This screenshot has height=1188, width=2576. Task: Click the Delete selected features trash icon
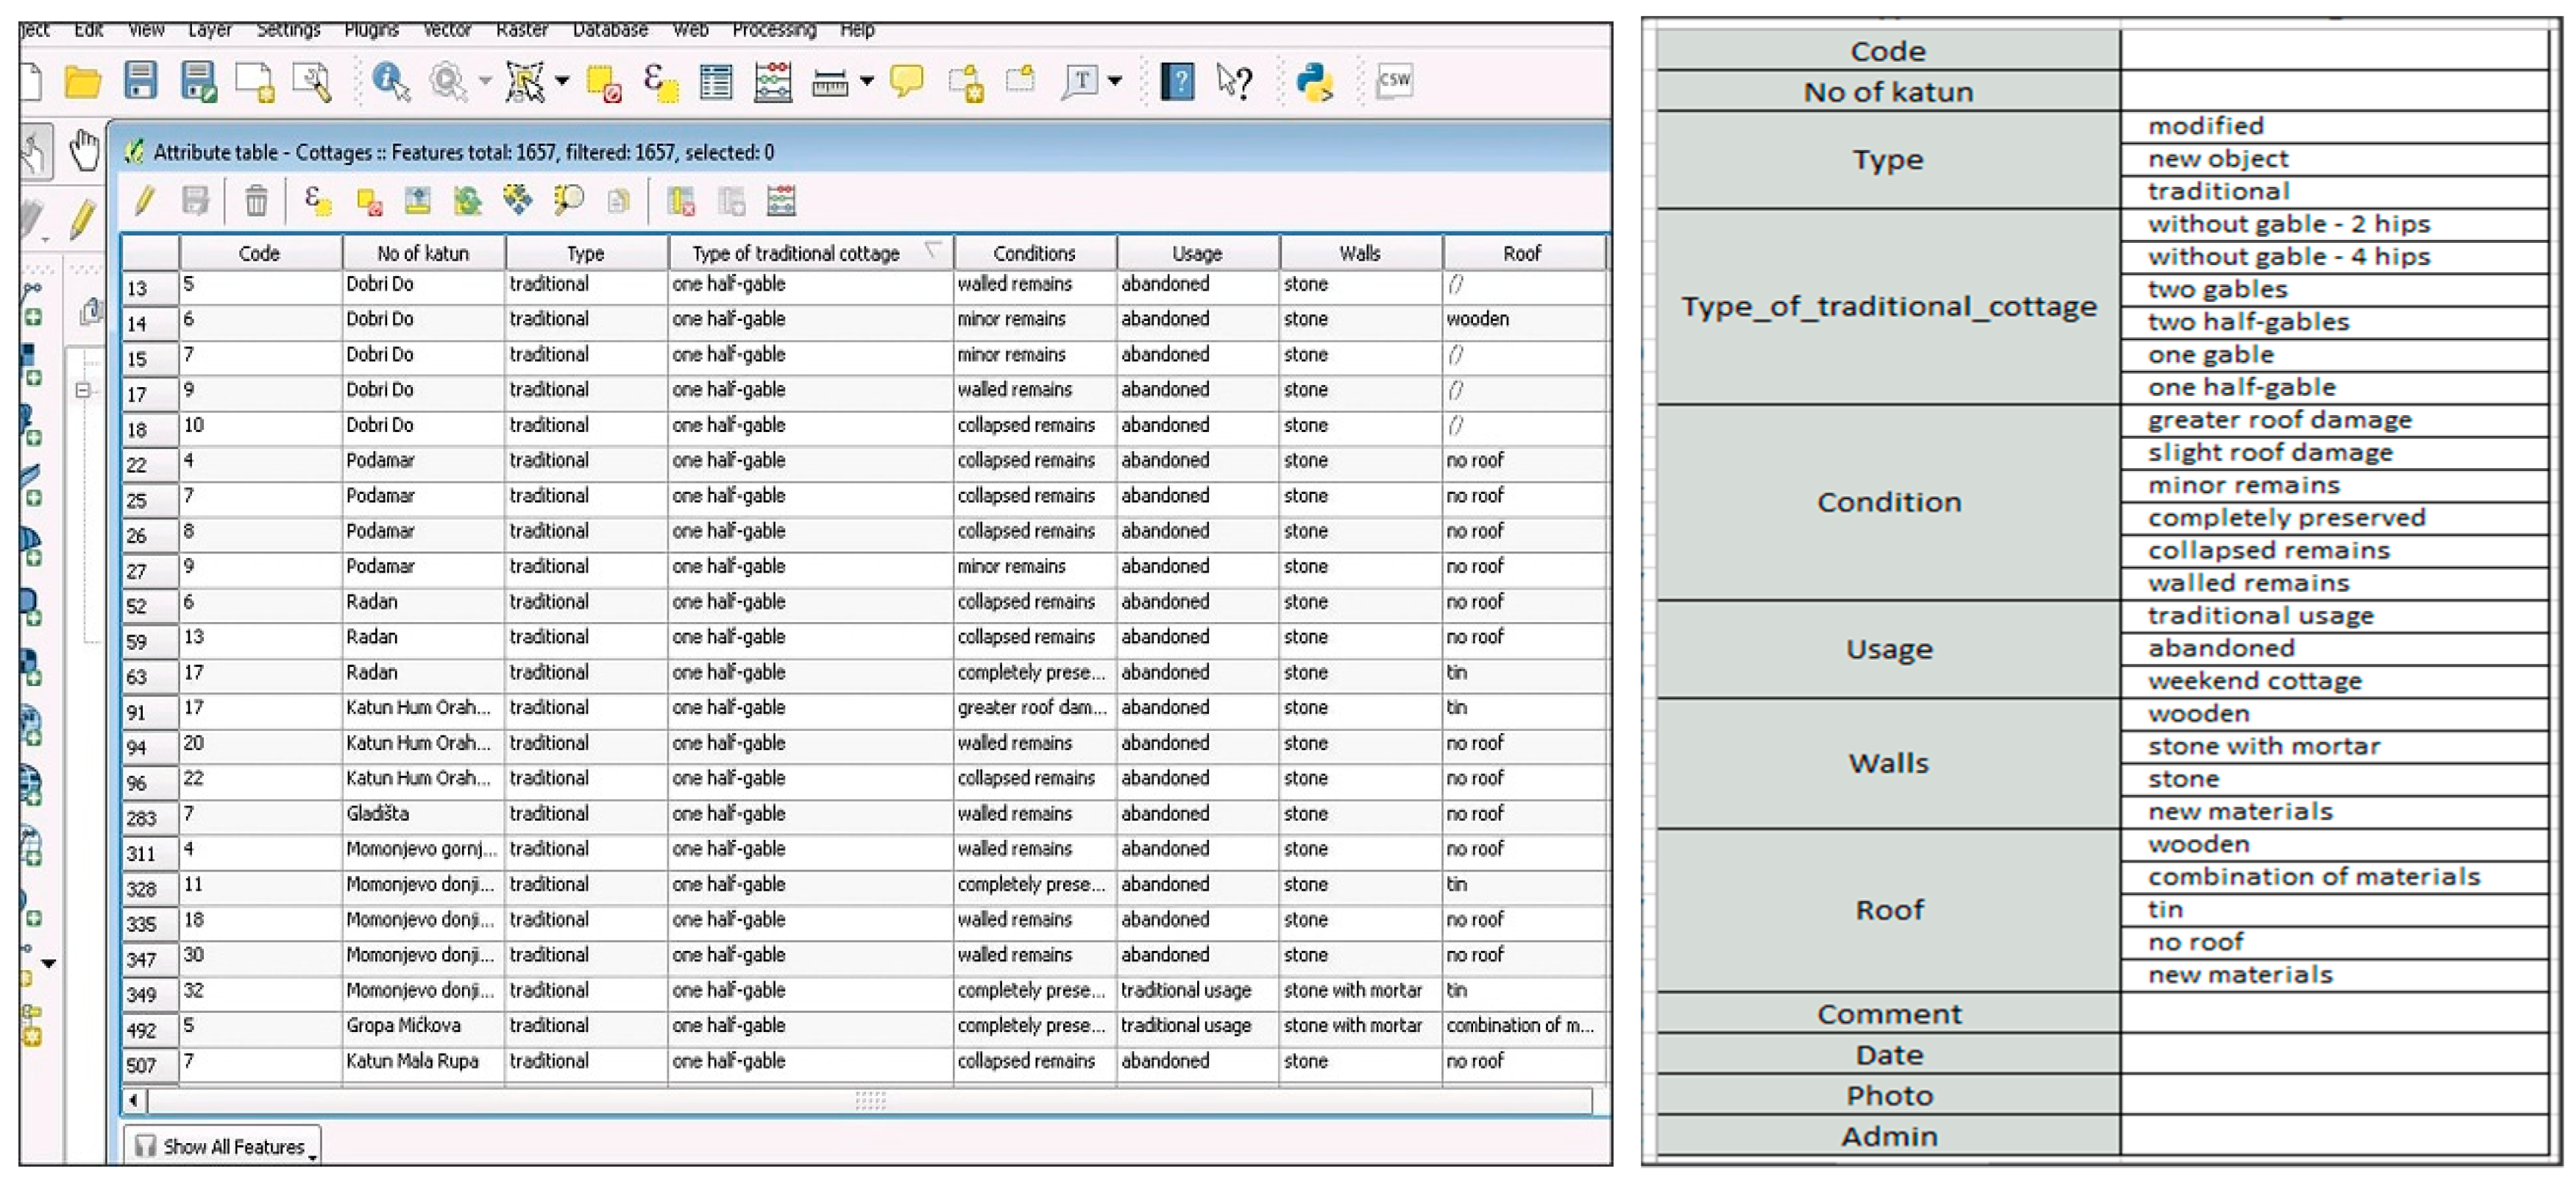(x=256, y=201)
